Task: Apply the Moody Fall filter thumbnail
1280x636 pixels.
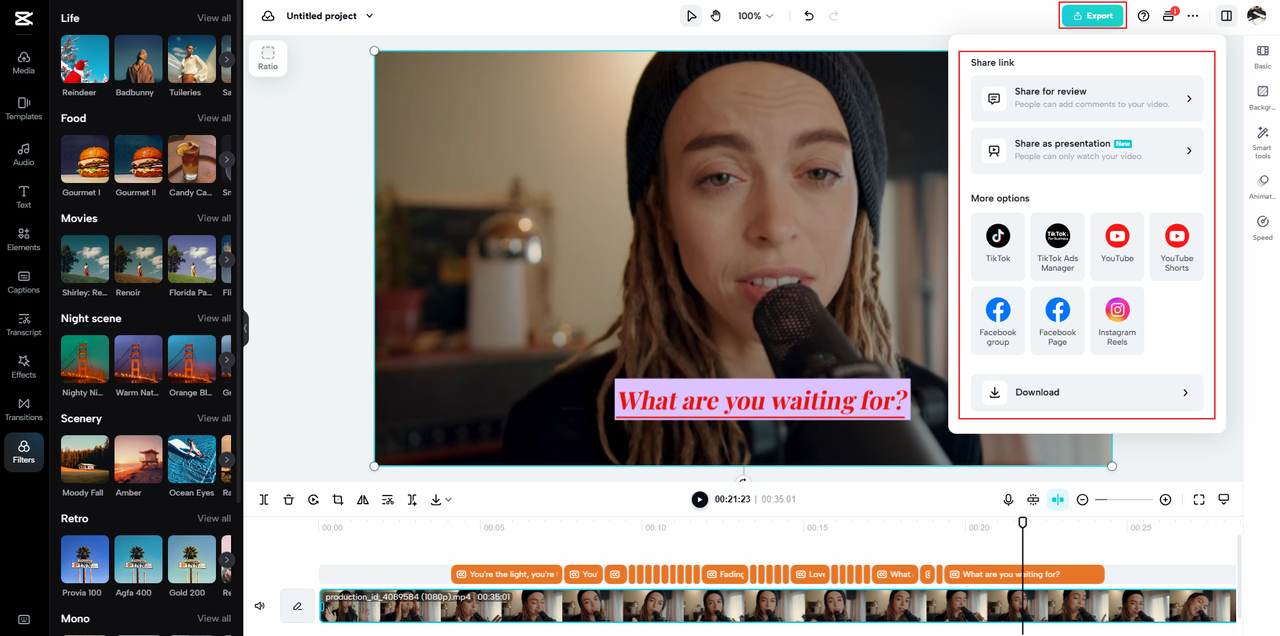Action: point(85,460)
